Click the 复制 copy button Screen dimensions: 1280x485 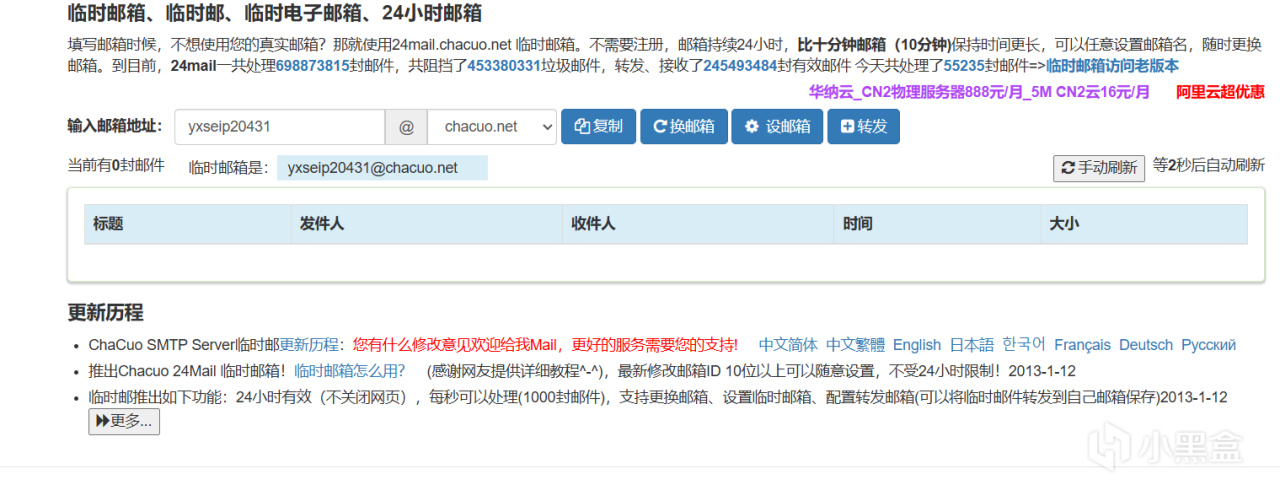click(x=598, y=127)
